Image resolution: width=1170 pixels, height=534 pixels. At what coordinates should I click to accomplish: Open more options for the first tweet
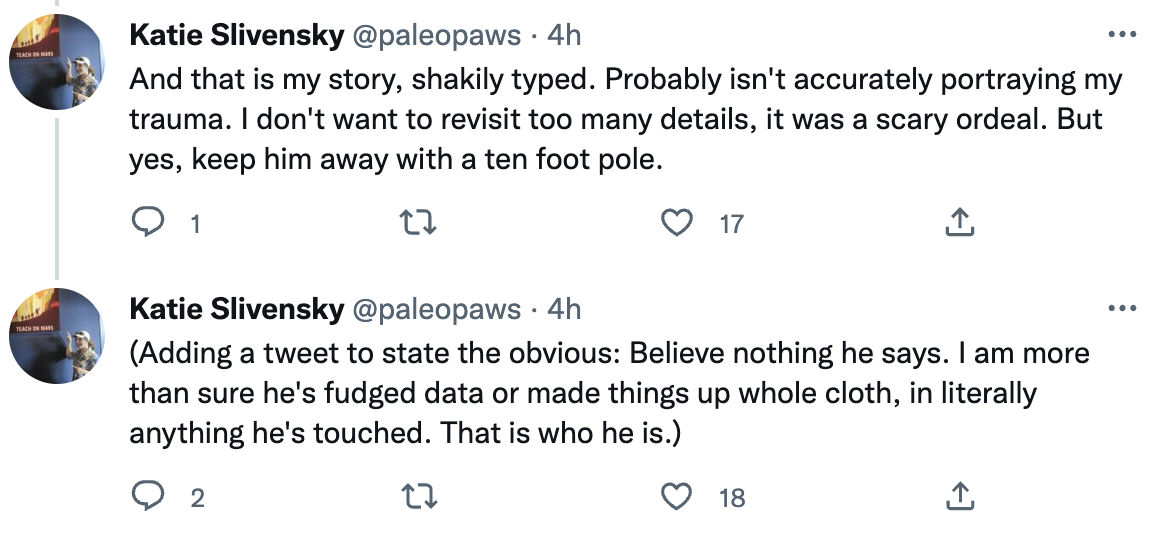[1123, 35]
